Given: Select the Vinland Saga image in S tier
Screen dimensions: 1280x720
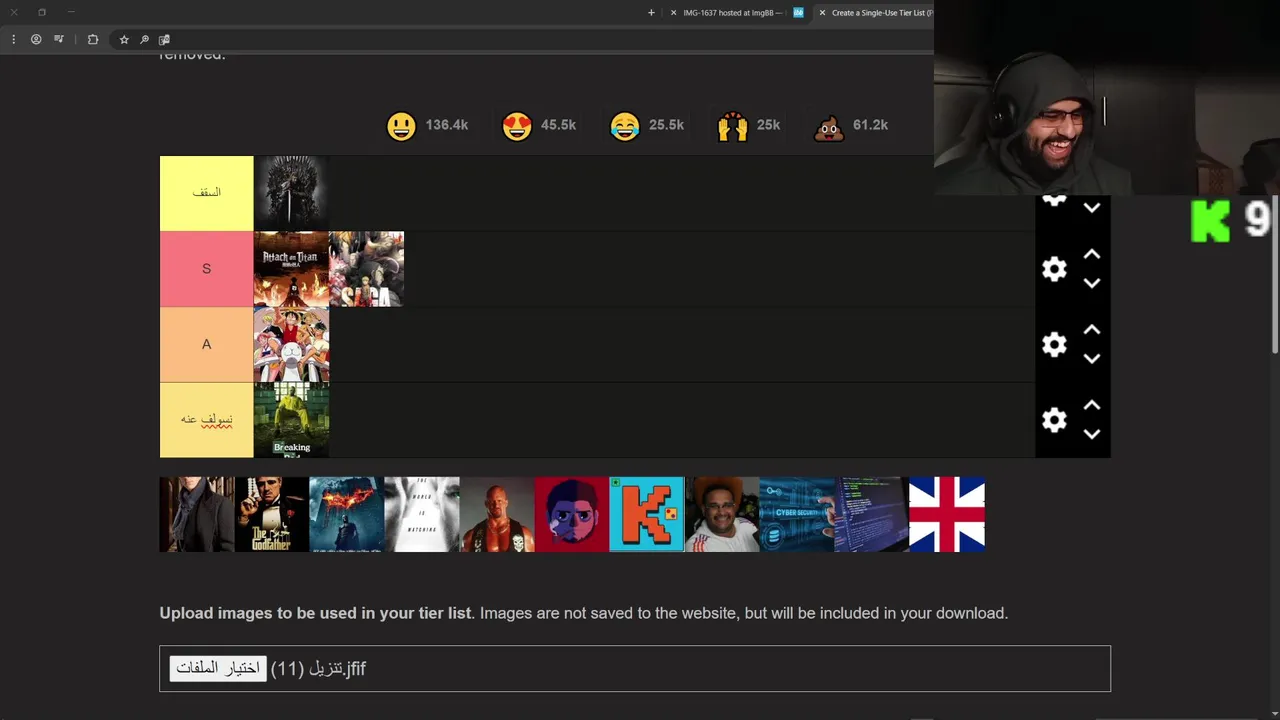Looking at the screenshot, I should click(x=366, y=269).
